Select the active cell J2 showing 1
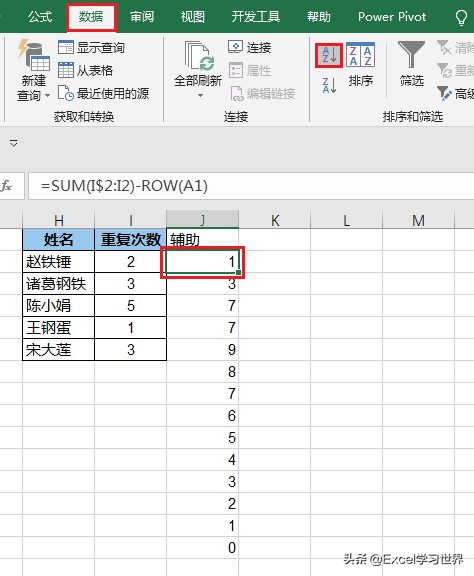Screen dimensions: 474x576 point(202,262)
